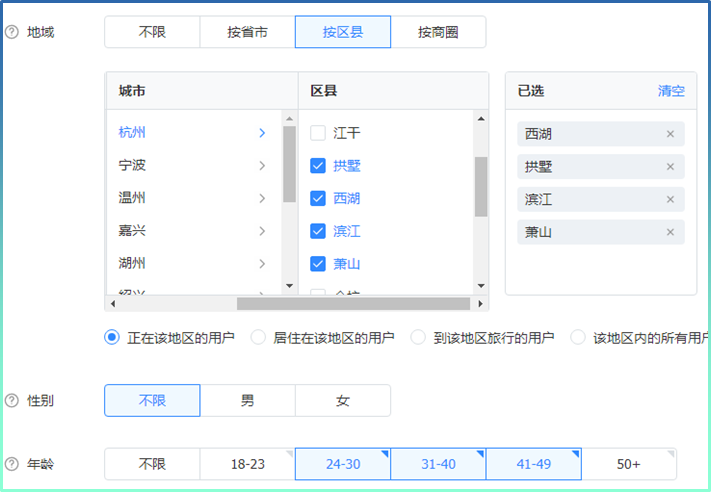Switch region mode to 按区县
Image resolution: width=711 pixels, height=492 pixels.
click(343, 32)
